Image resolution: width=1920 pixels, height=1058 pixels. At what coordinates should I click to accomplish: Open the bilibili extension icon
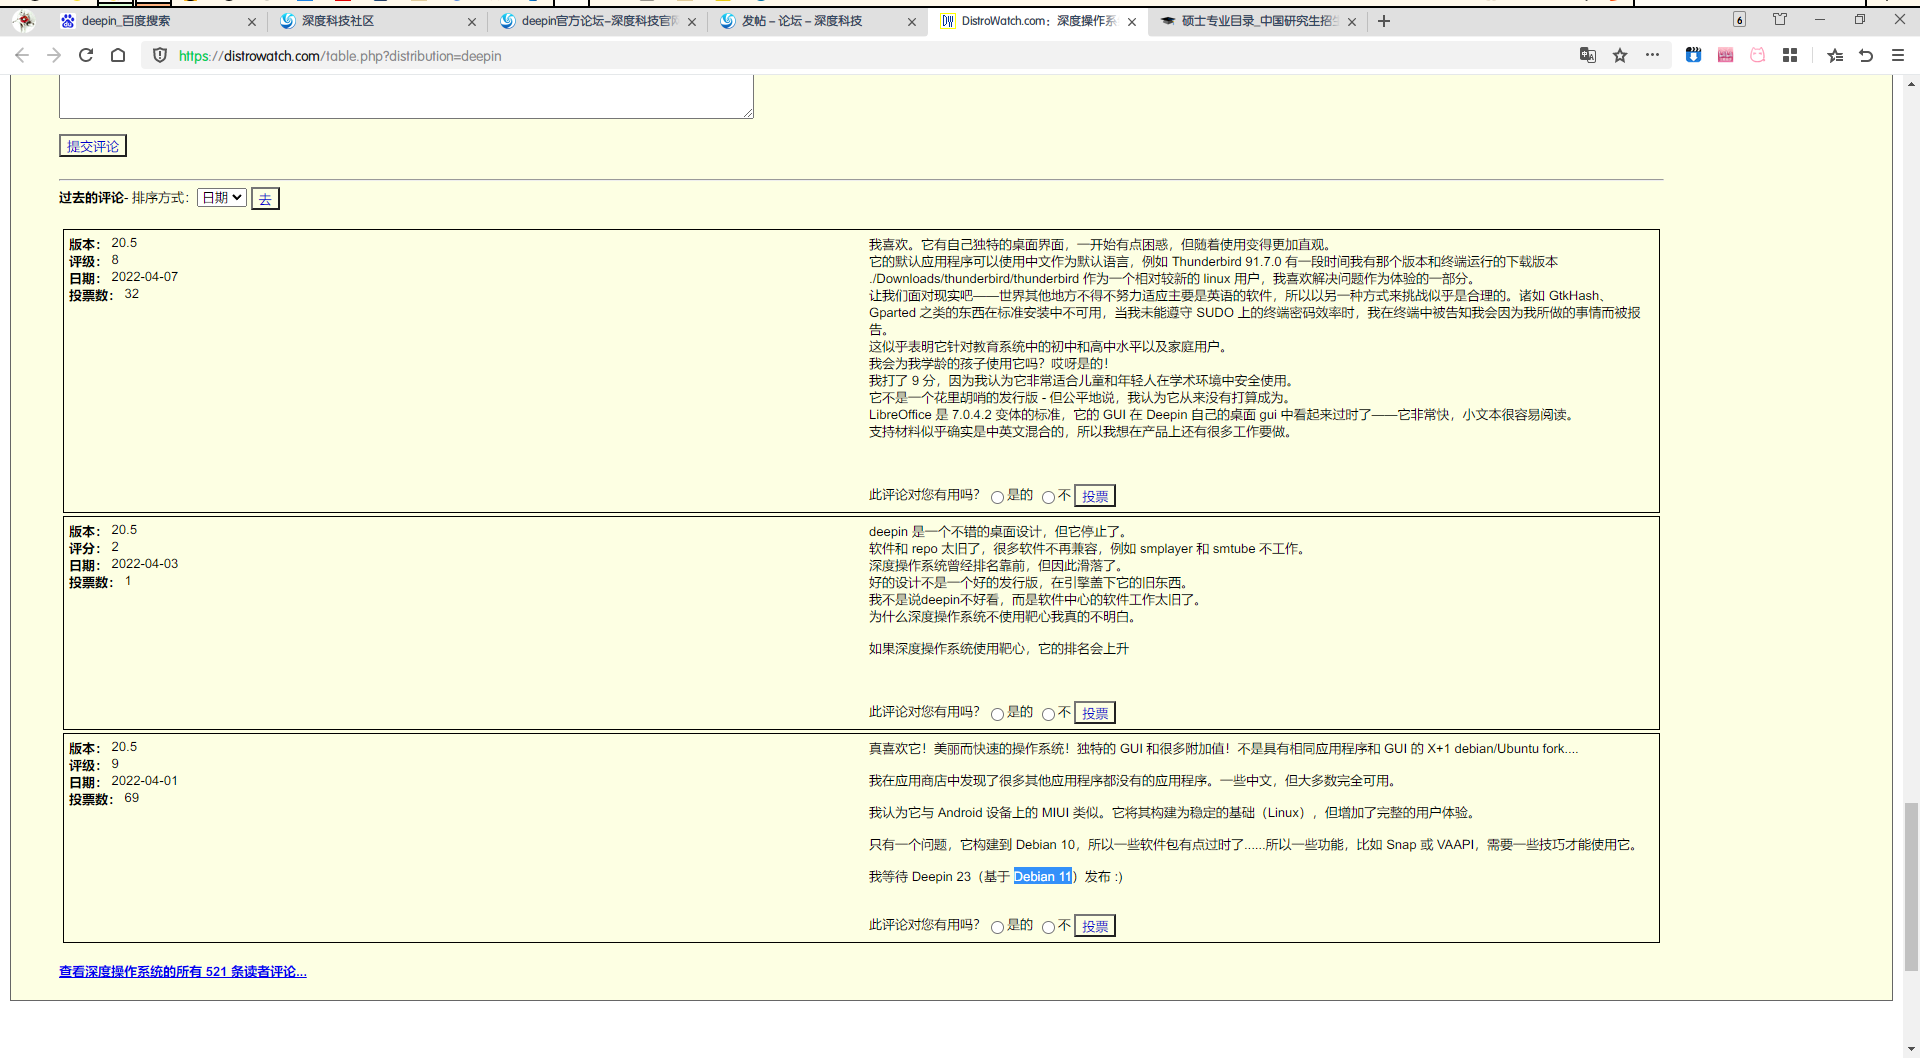click(1725, 56)
